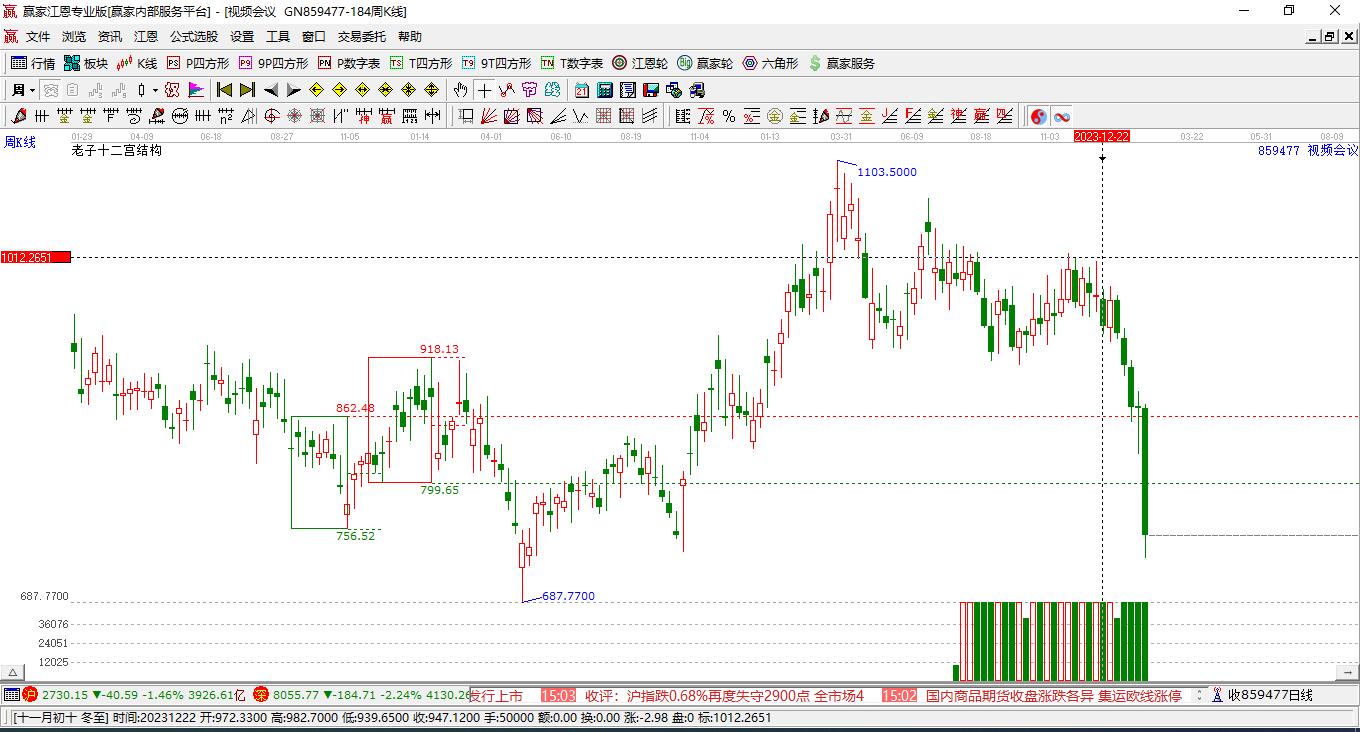Open the 窗口 menu

(x=314, y=37)
